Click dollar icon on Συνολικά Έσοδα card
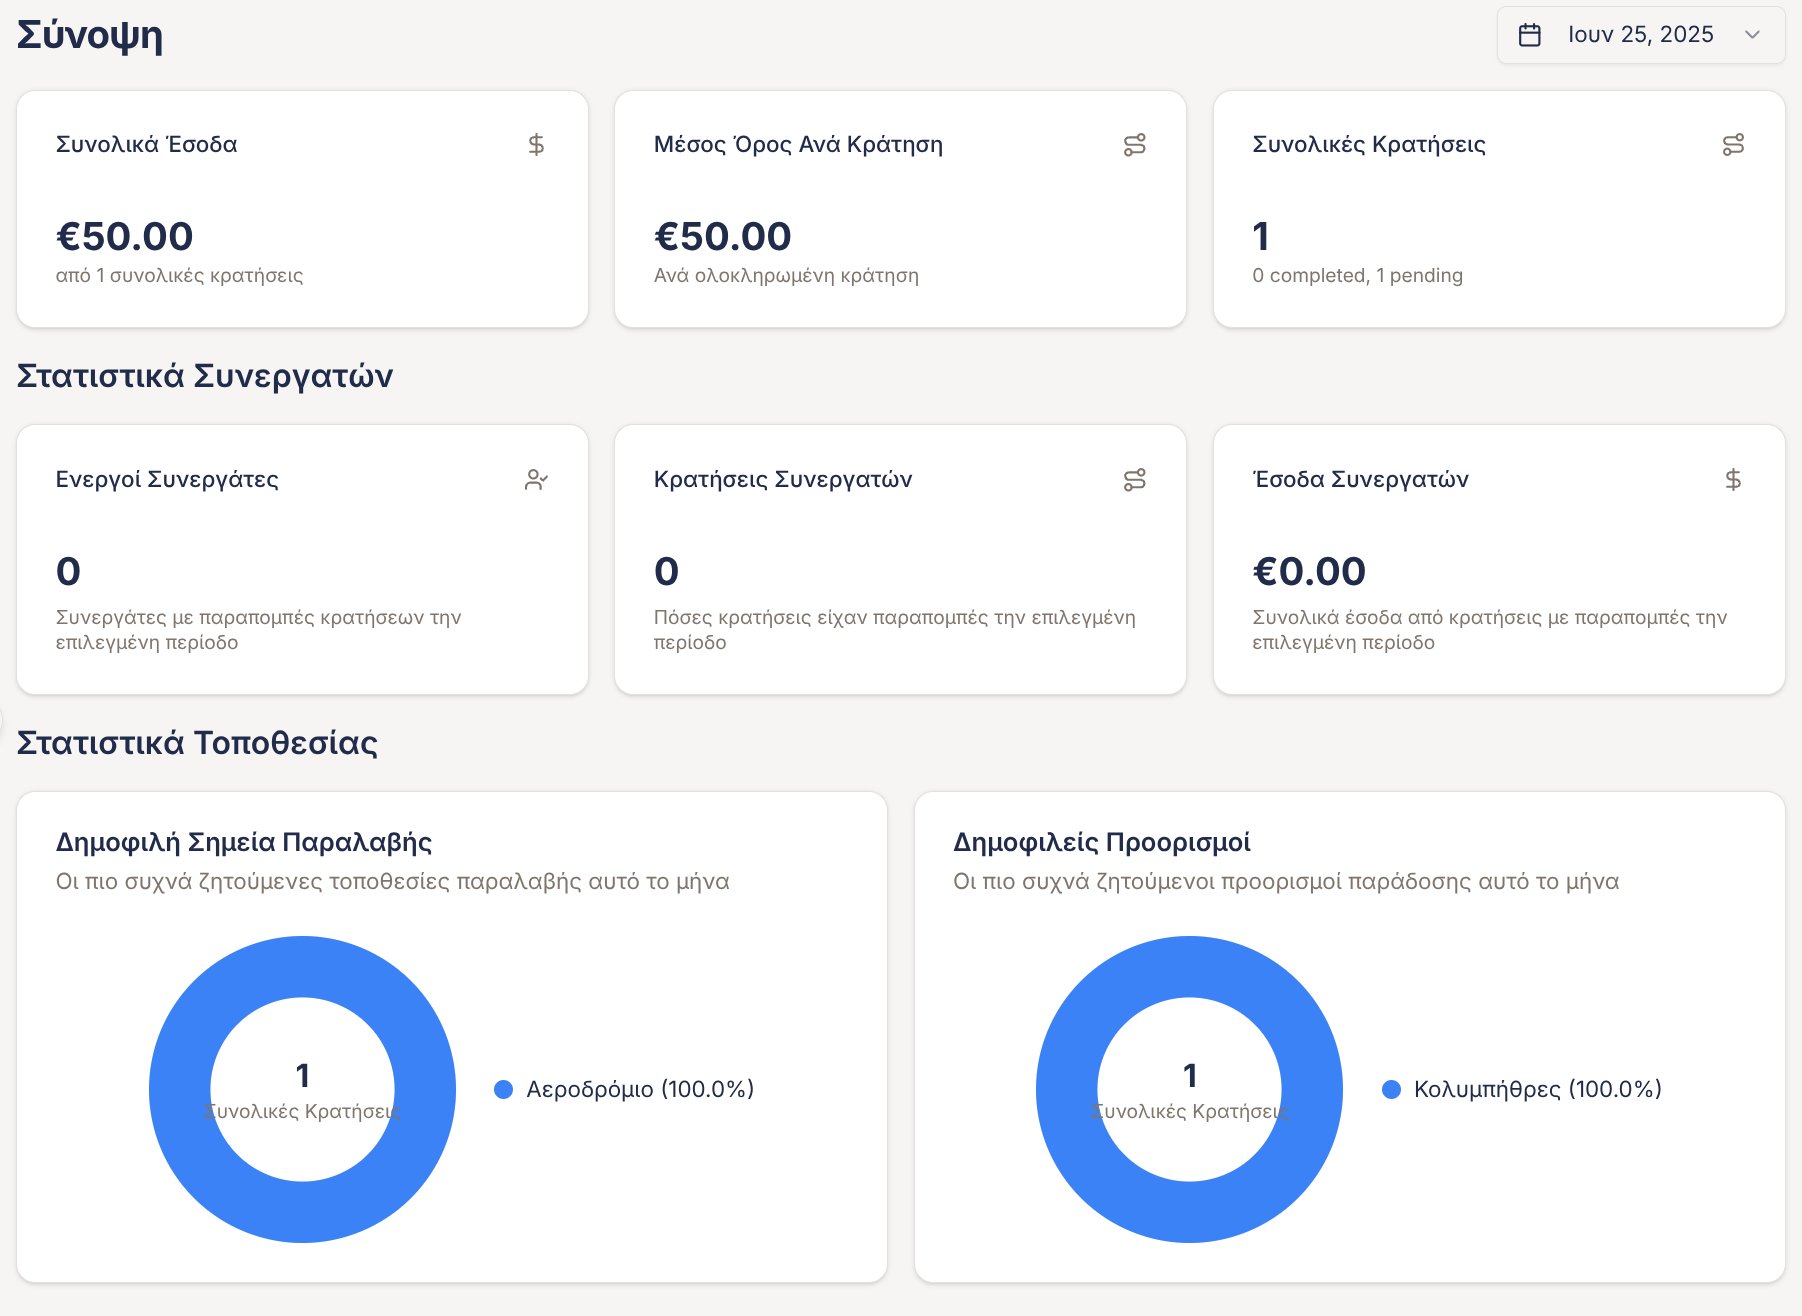The width and height of the screenshot is (1802, 1316). (536, 145)
